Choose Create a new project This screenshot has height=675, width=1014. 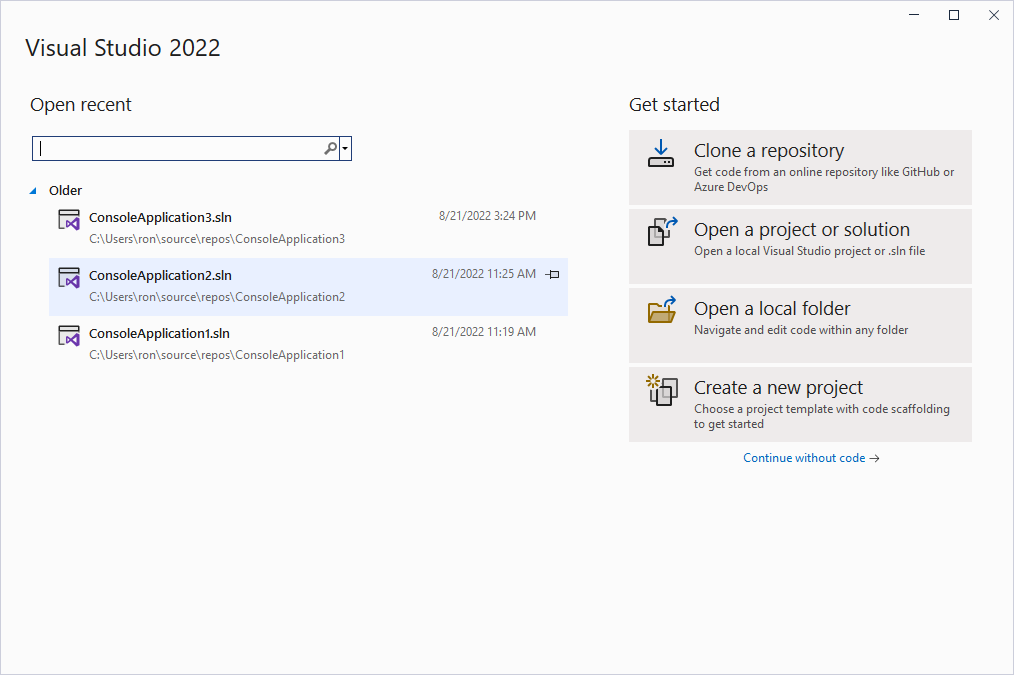pos(800,403)
